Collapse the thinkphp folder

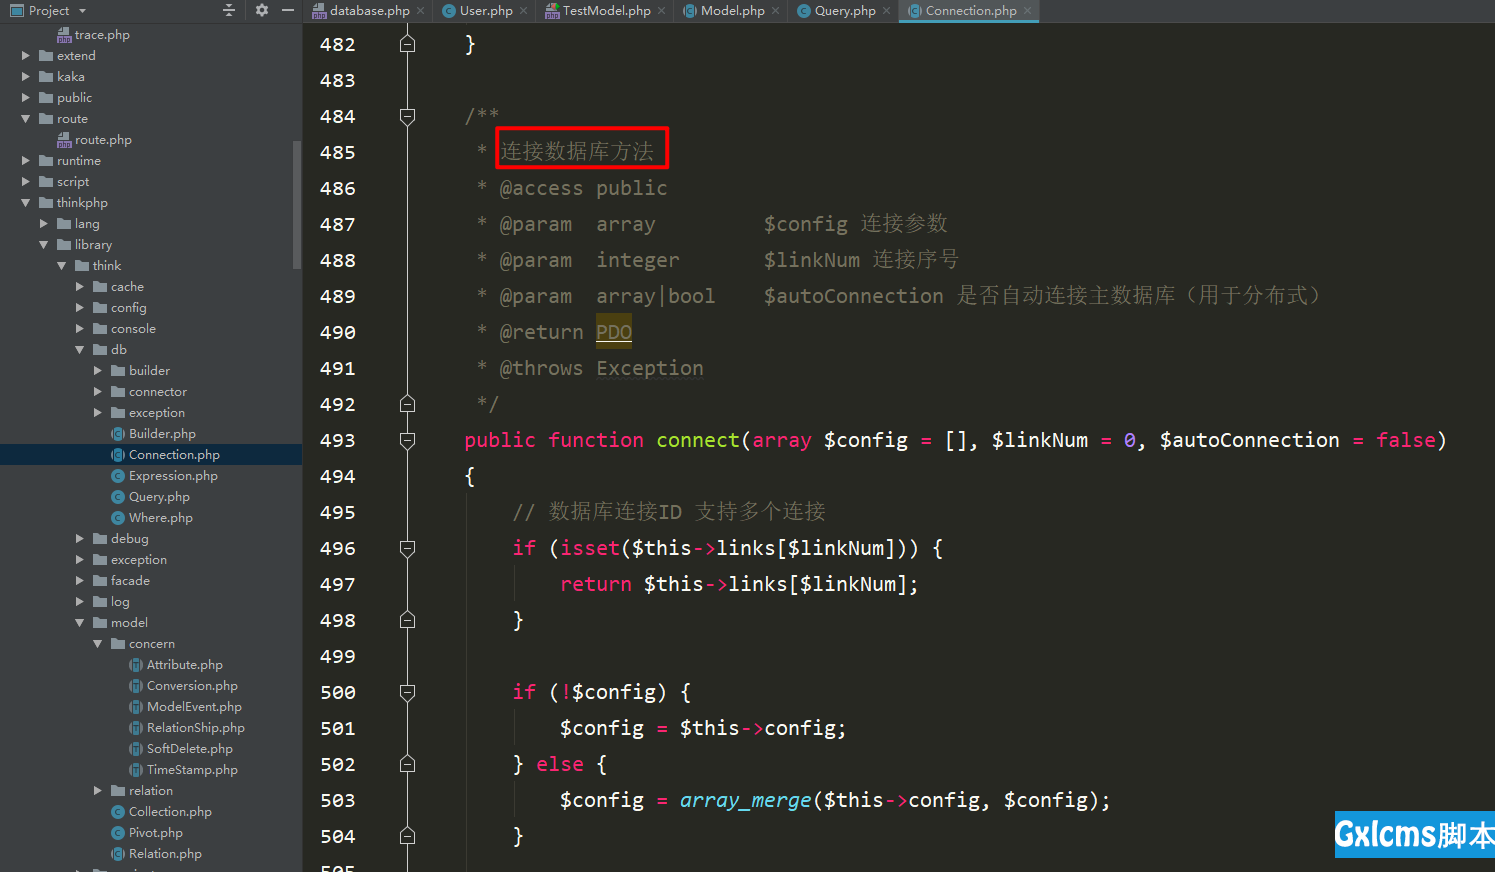(26, 203)
